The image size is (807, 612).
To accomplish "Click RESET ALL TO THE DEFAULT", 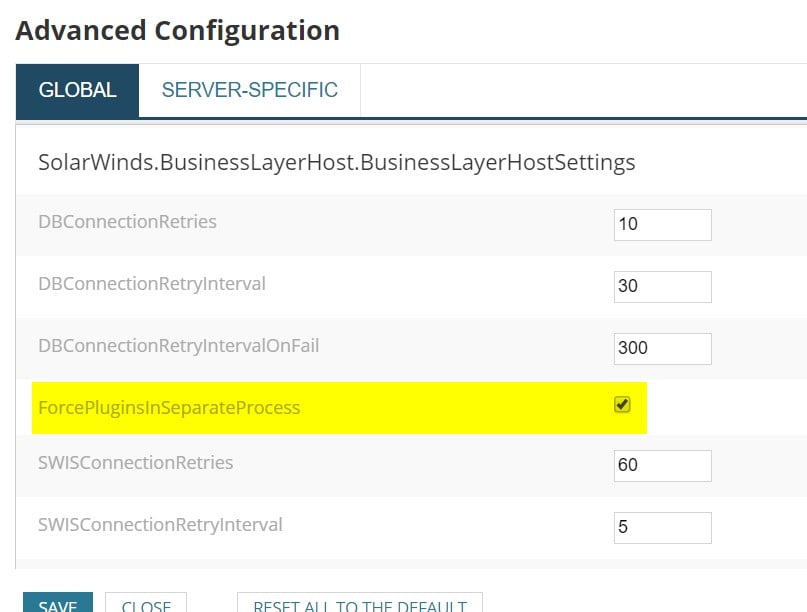I will click(359, 603).
